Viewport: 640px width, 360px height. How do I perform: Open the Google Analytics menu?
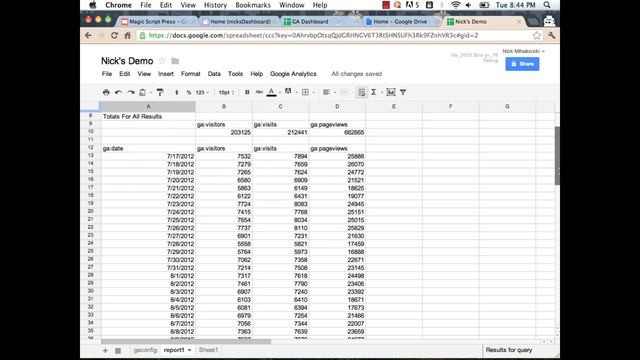pos(293,74)
